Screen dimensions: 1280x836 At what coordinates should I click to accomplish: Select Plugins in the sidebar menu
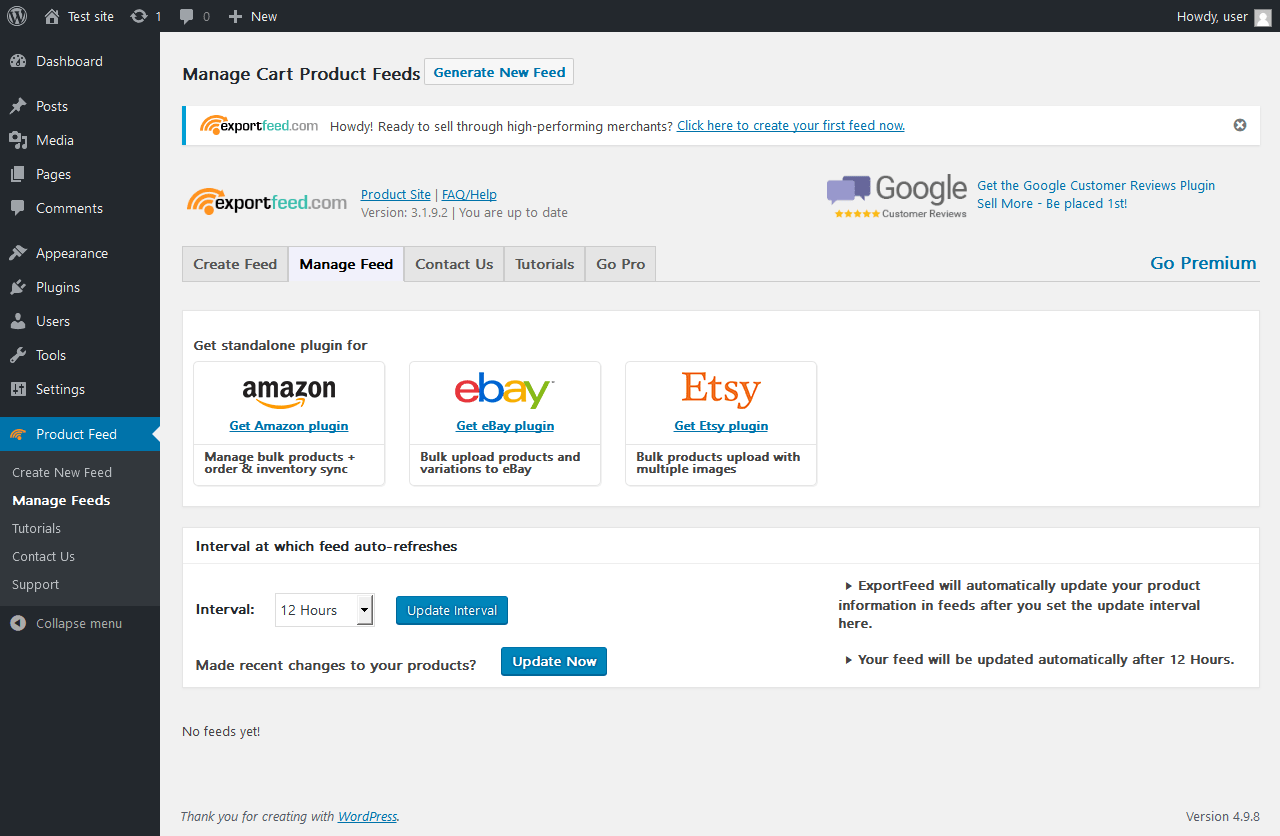pyautogui.click(x=58, y=287)
